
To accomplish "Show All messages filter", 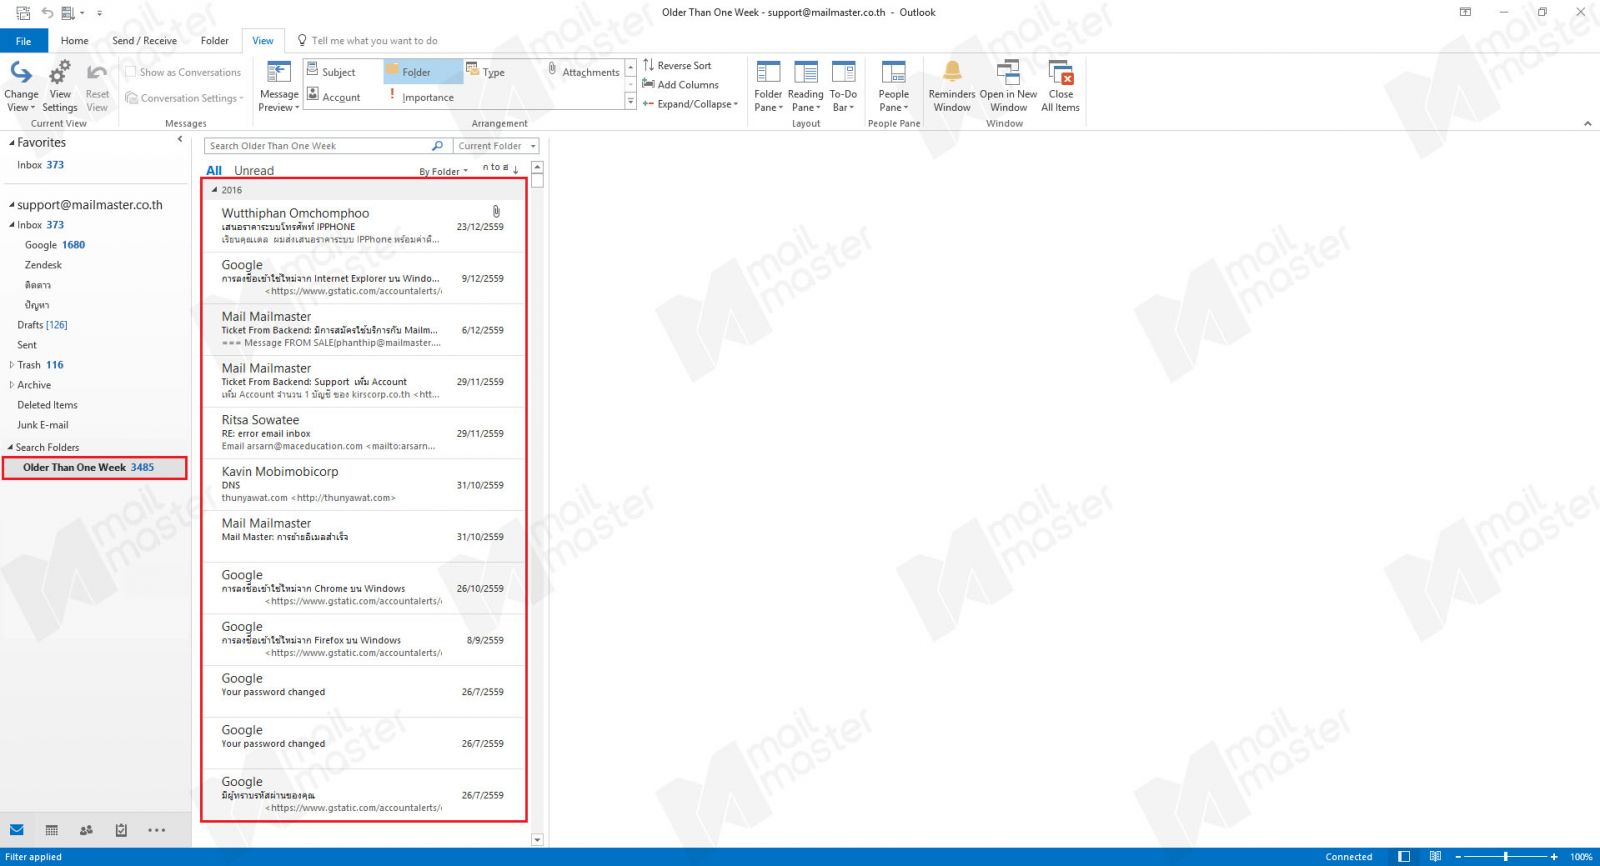I will tap(214, 171).
